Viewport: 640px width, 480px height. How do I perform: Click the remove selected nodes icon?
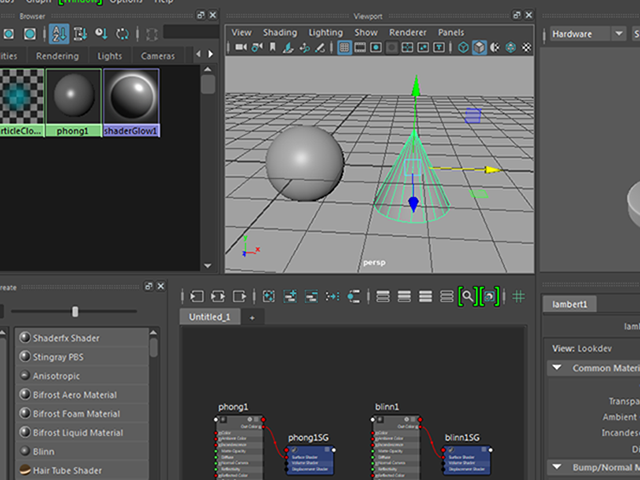pos(311,296)
